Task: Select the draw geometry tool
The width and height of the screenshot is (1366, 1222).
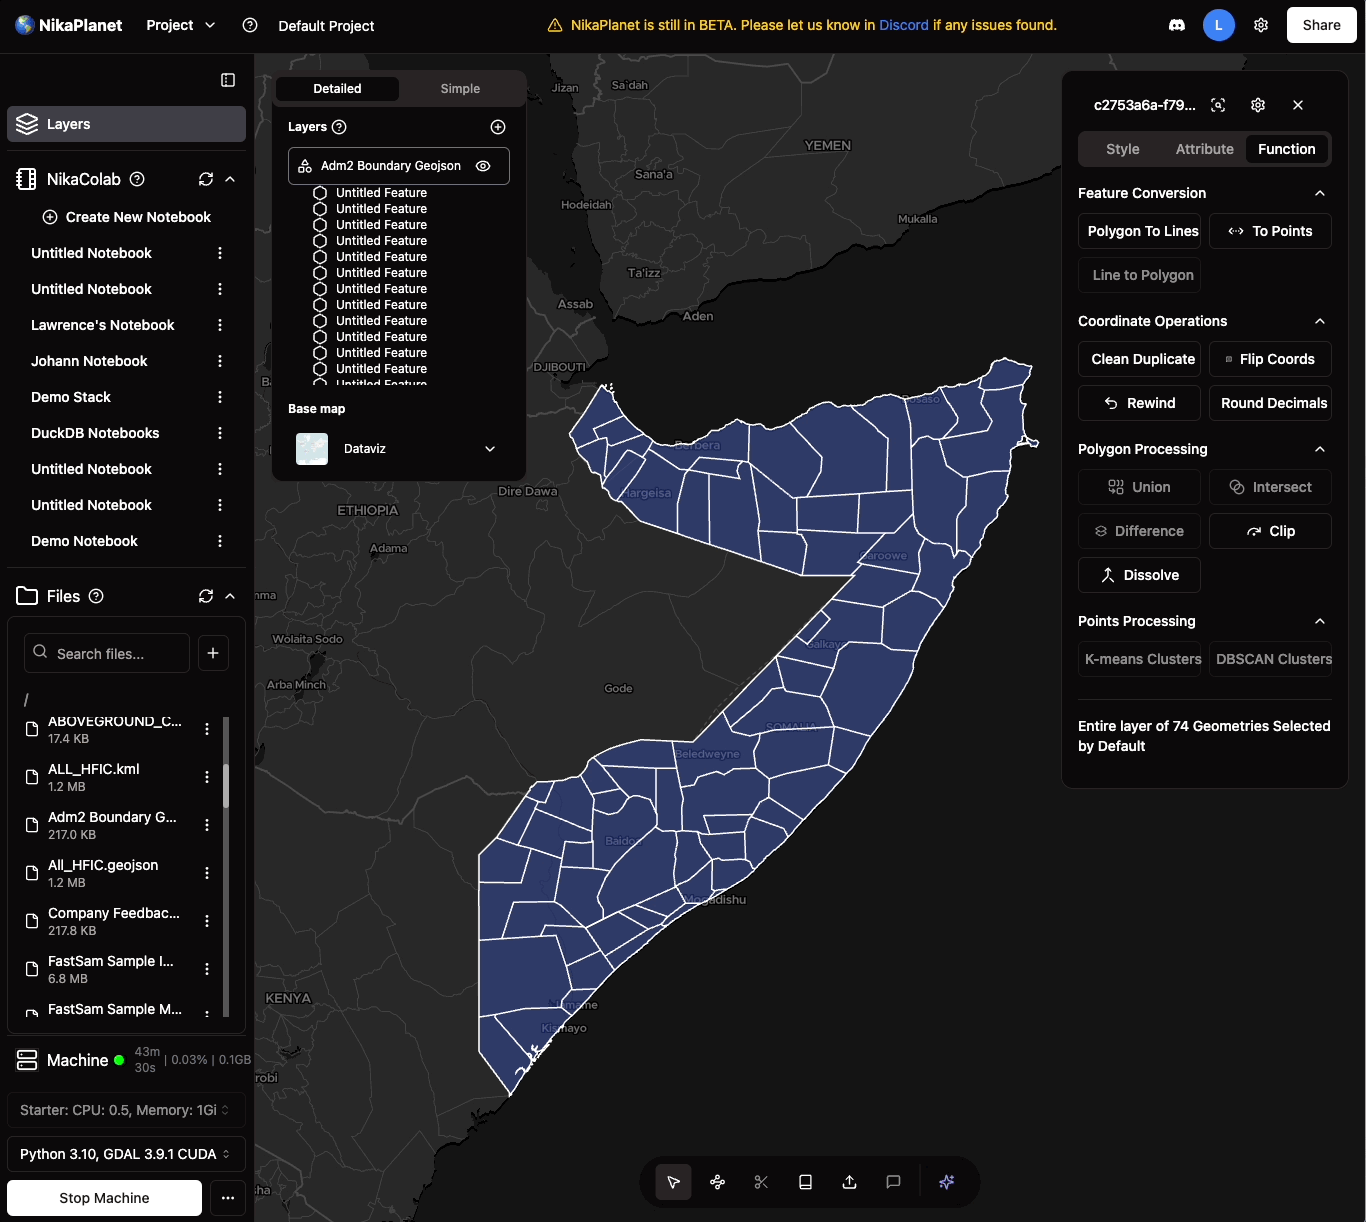Action: tap(717, 1182)
